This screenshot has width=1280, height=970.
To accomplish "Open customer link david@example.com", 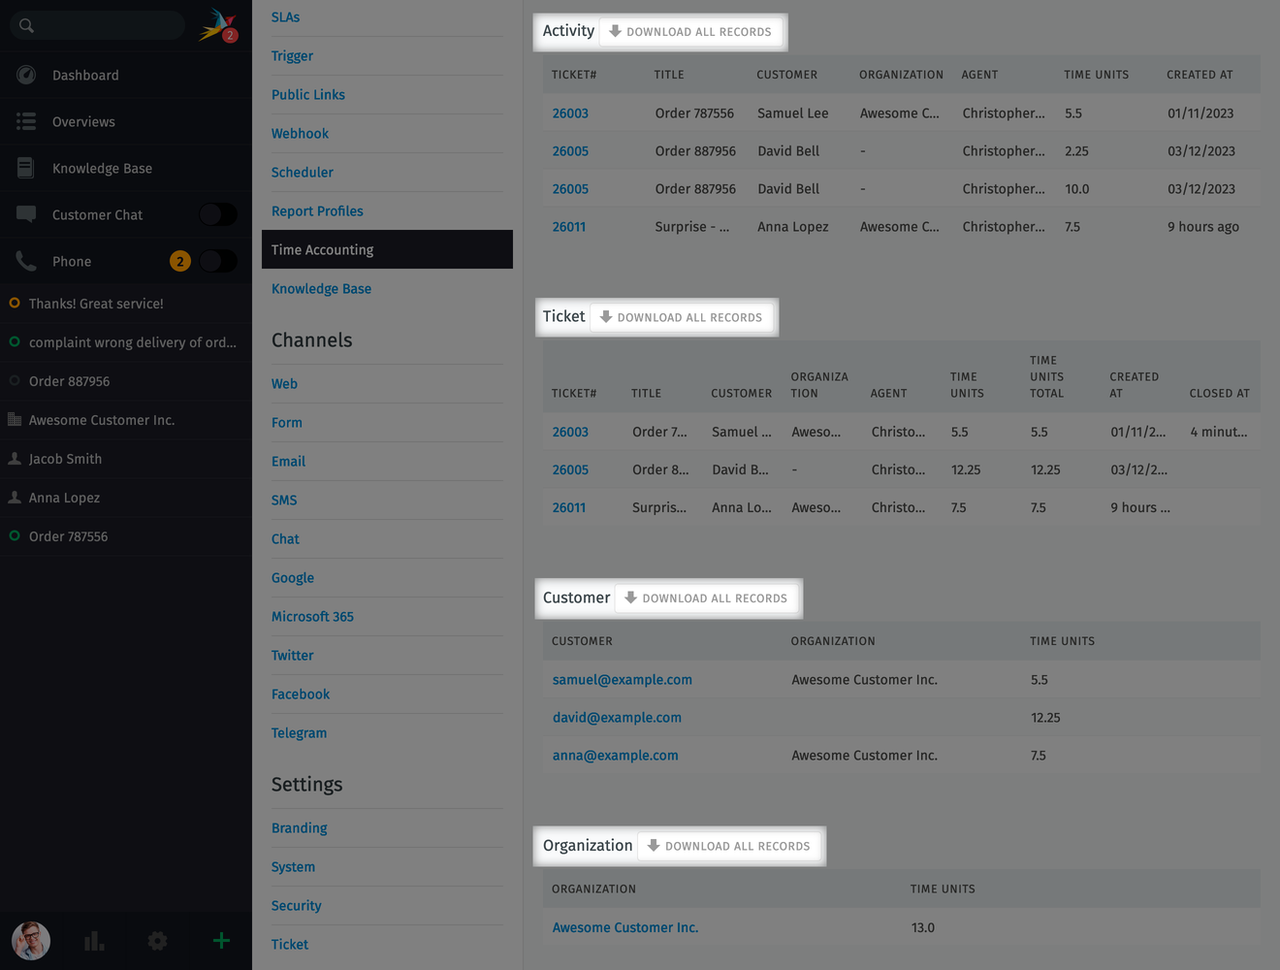I will 617,717.
